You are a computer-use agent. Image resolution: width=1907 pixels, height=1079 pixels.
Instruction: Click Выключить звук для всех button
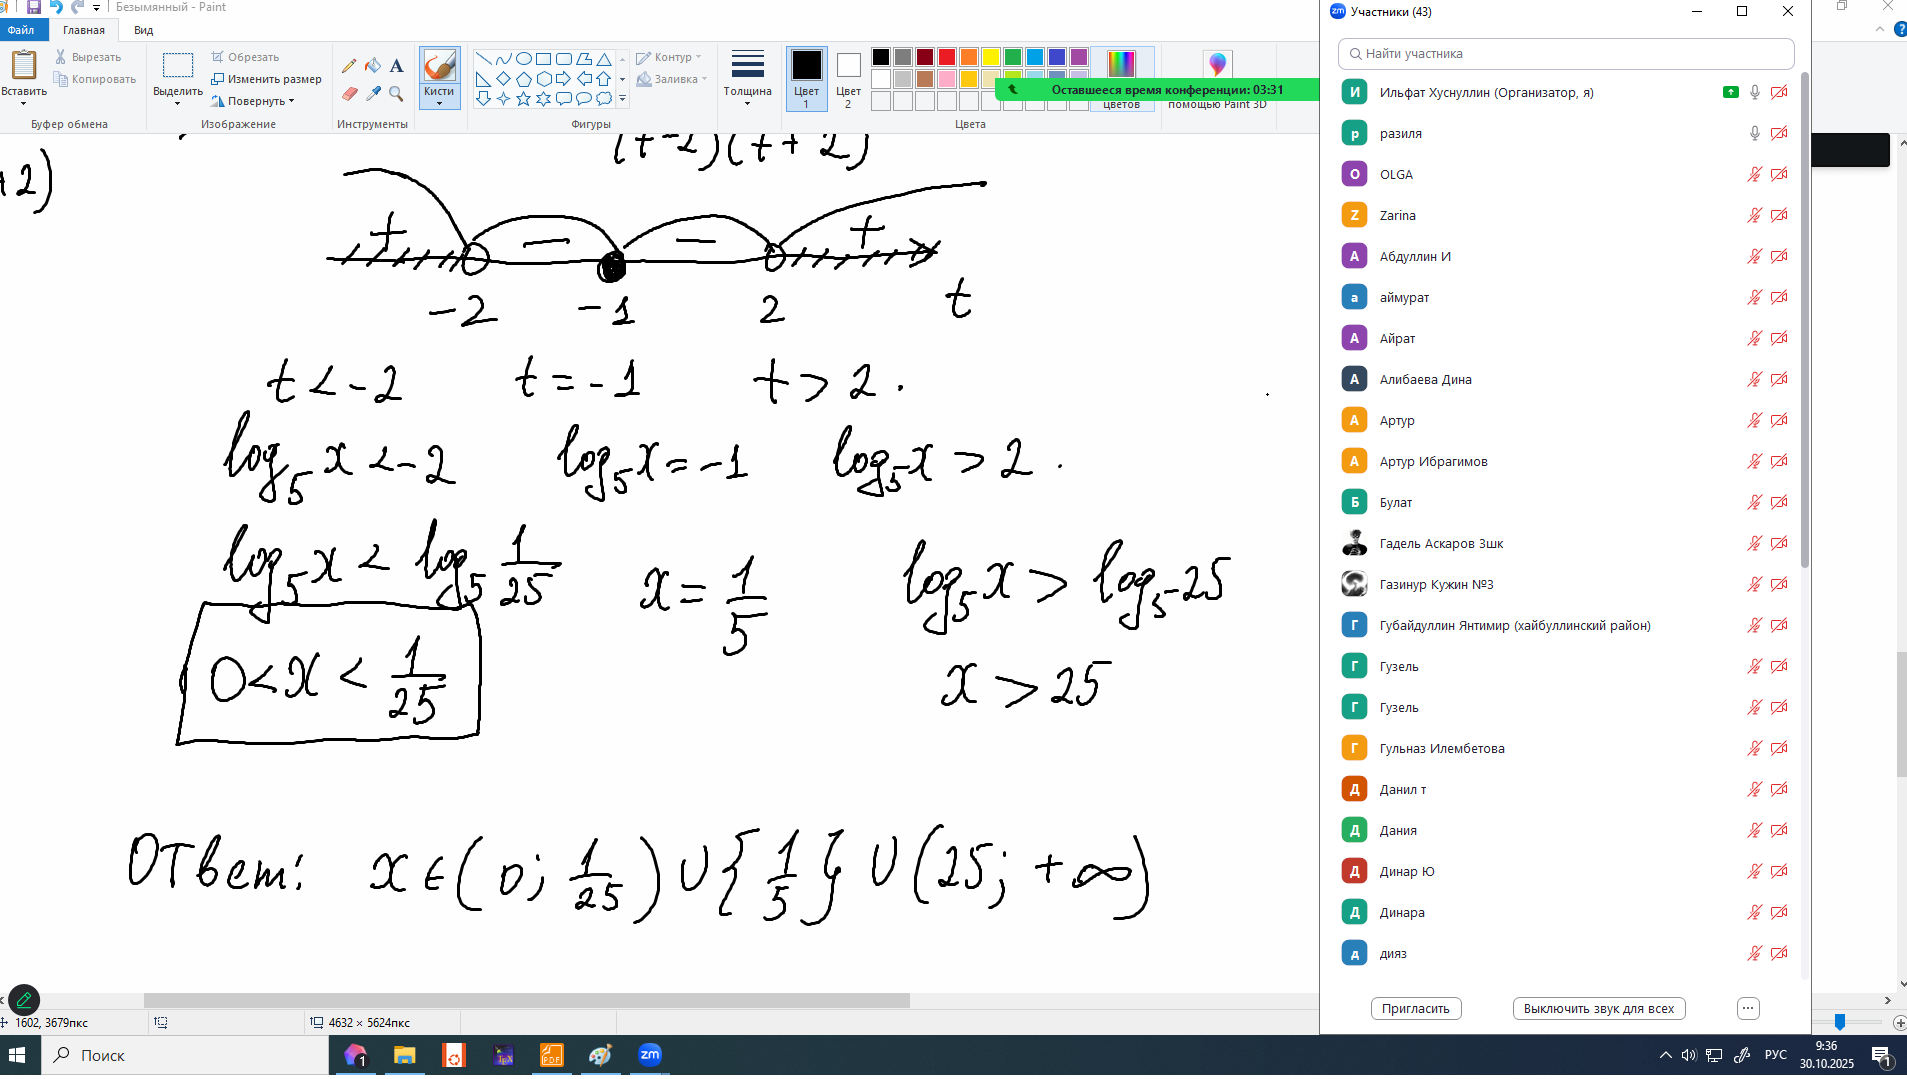(x=1598, y=1008)
